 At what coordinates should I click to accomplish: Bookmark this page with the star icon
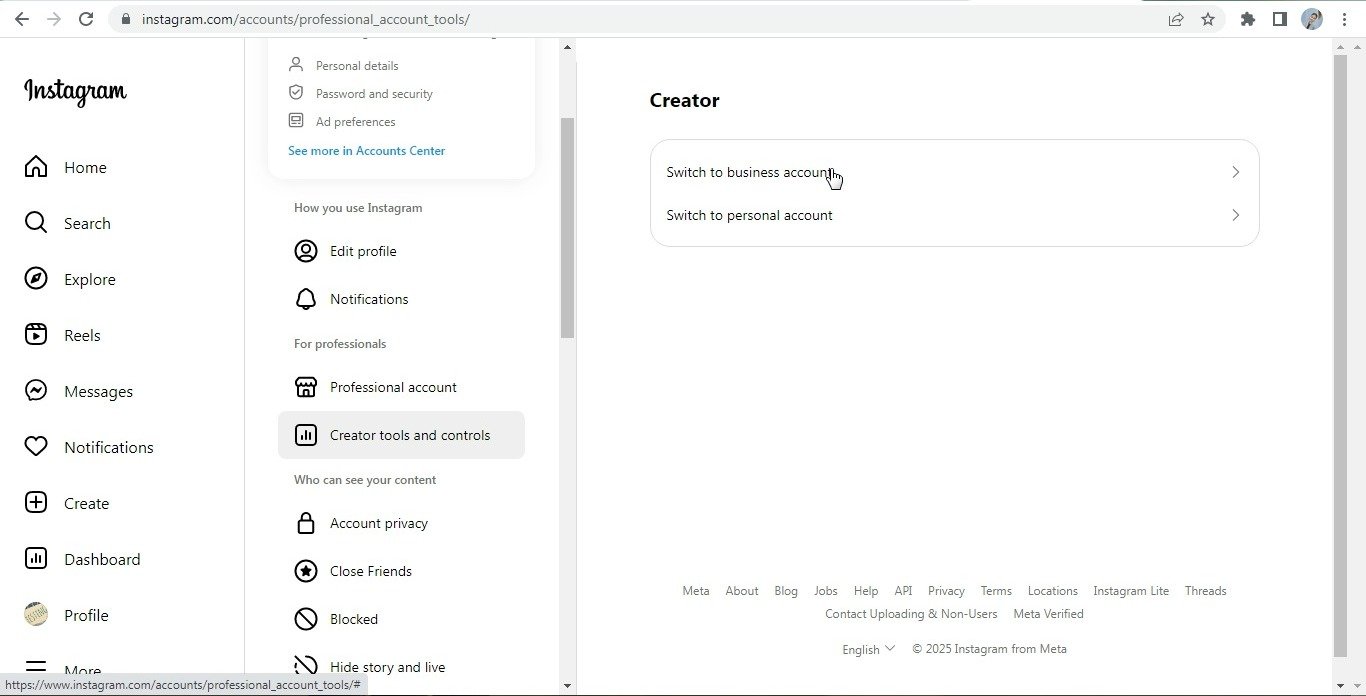click(x=1208, y=19)
